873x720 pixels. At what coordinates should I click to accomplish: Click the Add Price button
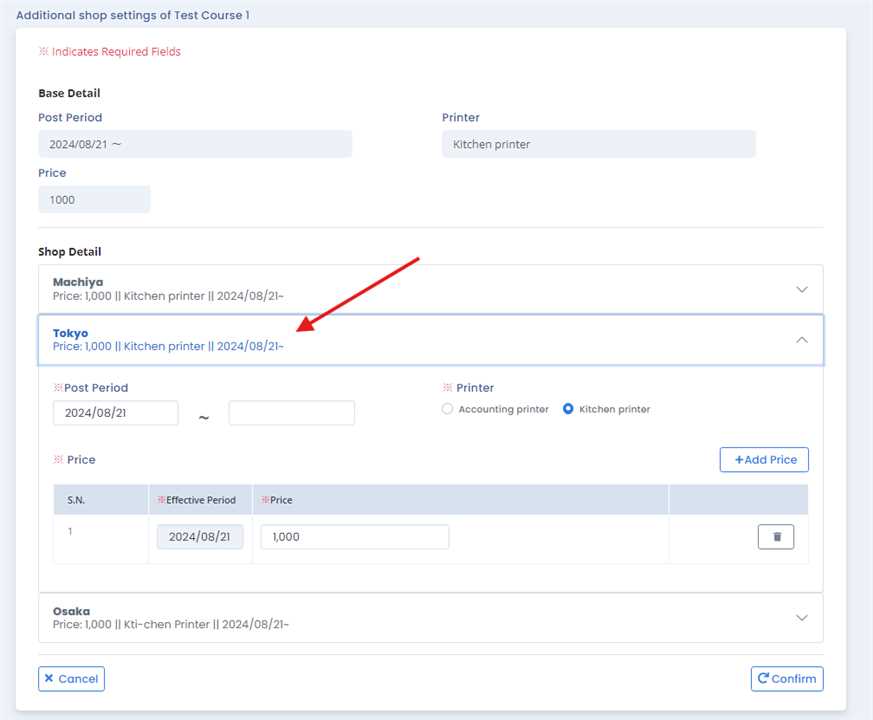(764, 460)
